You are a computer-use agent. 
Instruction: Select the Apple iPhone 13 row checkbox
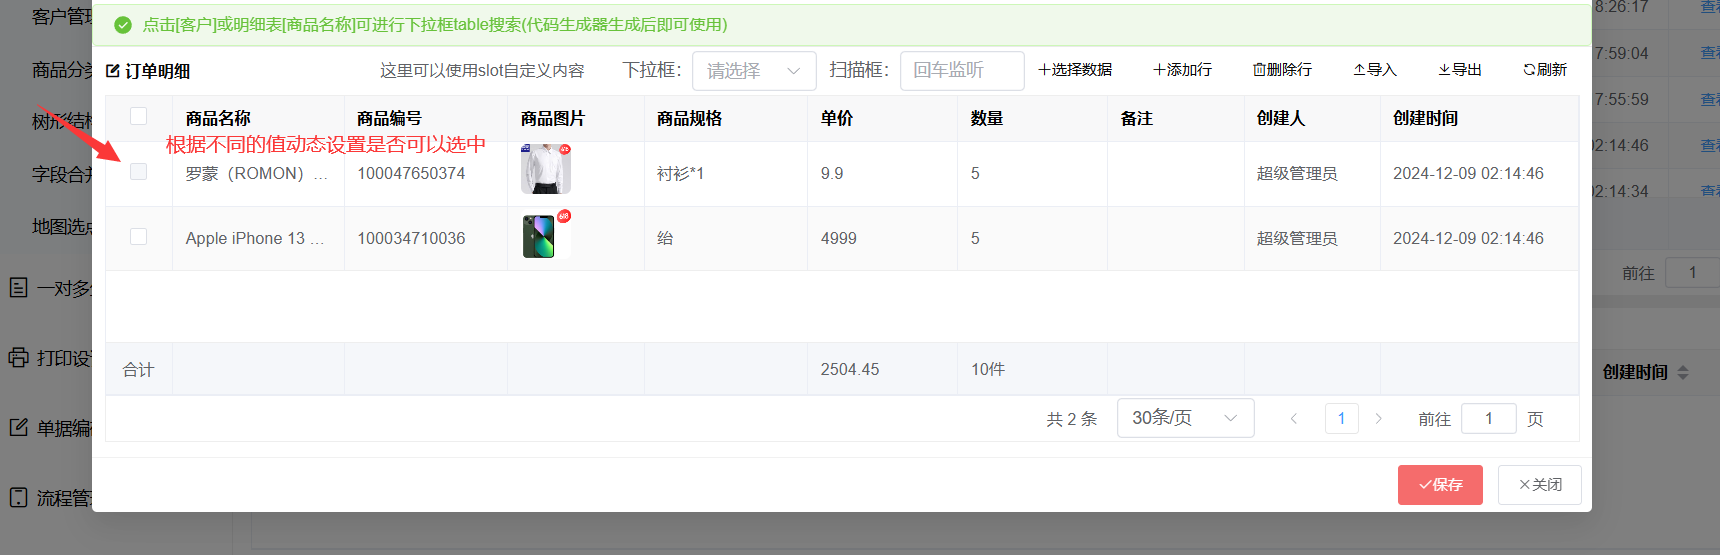pos(138,237)
